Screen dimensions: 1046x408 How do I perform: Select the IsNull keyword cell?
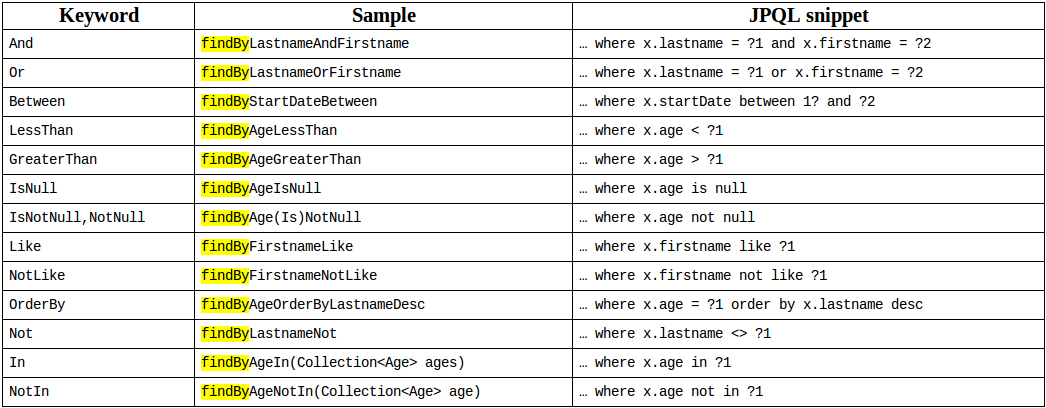(x=99, y=189)
